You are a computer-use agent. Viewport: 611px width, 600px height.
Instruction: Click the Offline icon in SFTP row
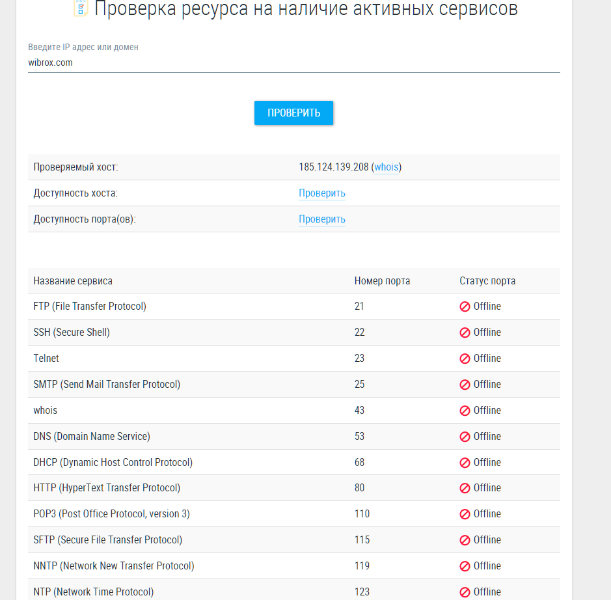pos(464,540)
